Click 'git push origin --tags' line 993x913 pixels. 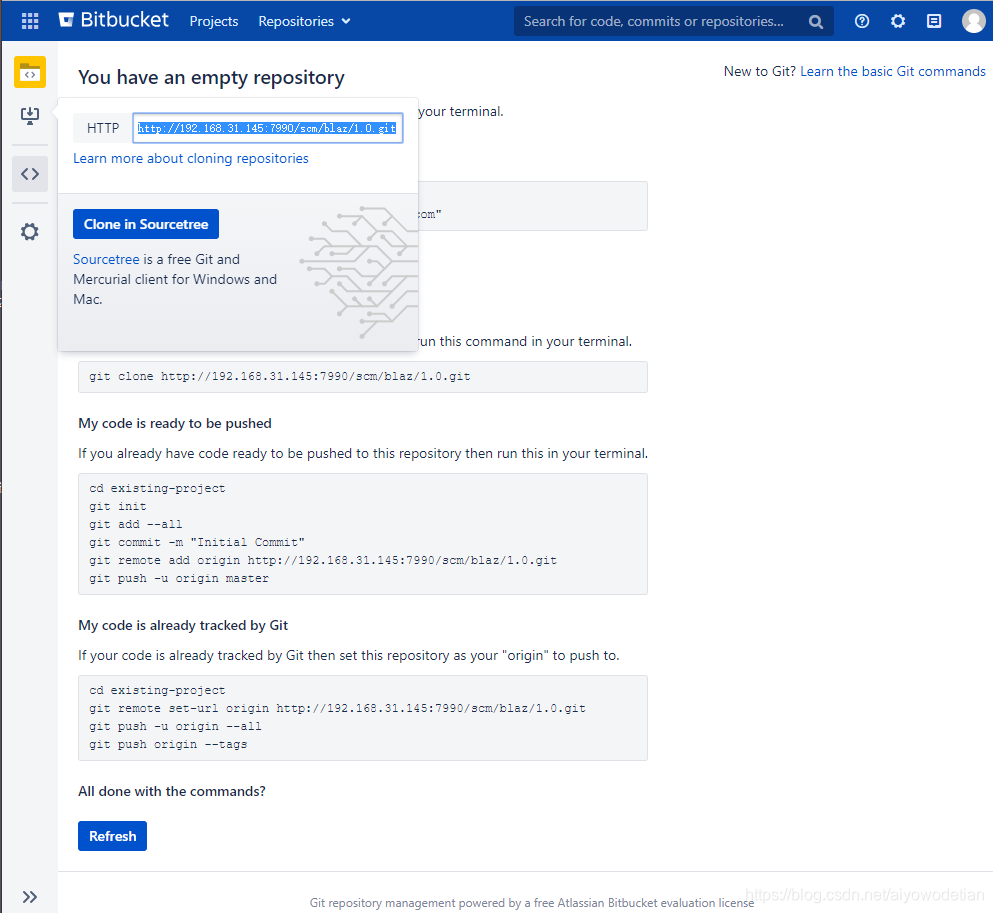click(x=168, y=744)
